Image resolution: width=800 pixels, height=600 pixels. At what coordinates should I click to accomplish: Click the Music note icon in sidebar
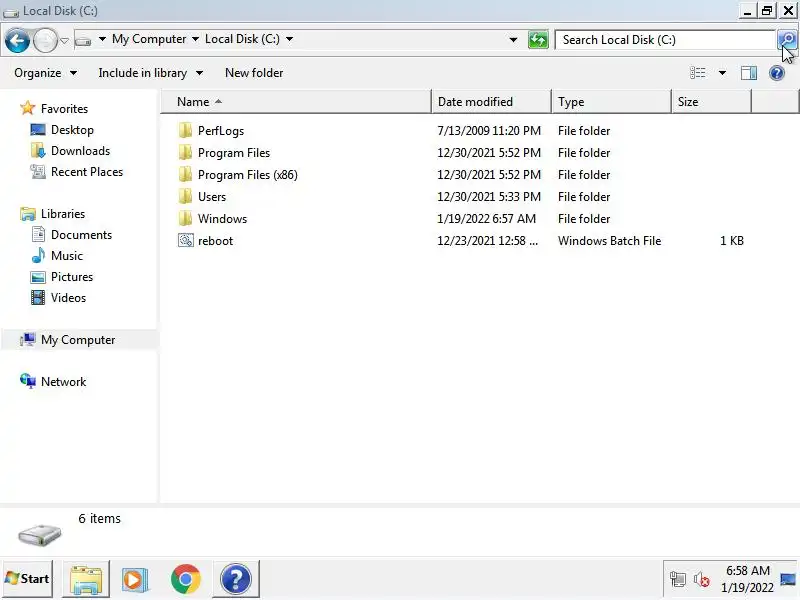click(x=38, y=255)
